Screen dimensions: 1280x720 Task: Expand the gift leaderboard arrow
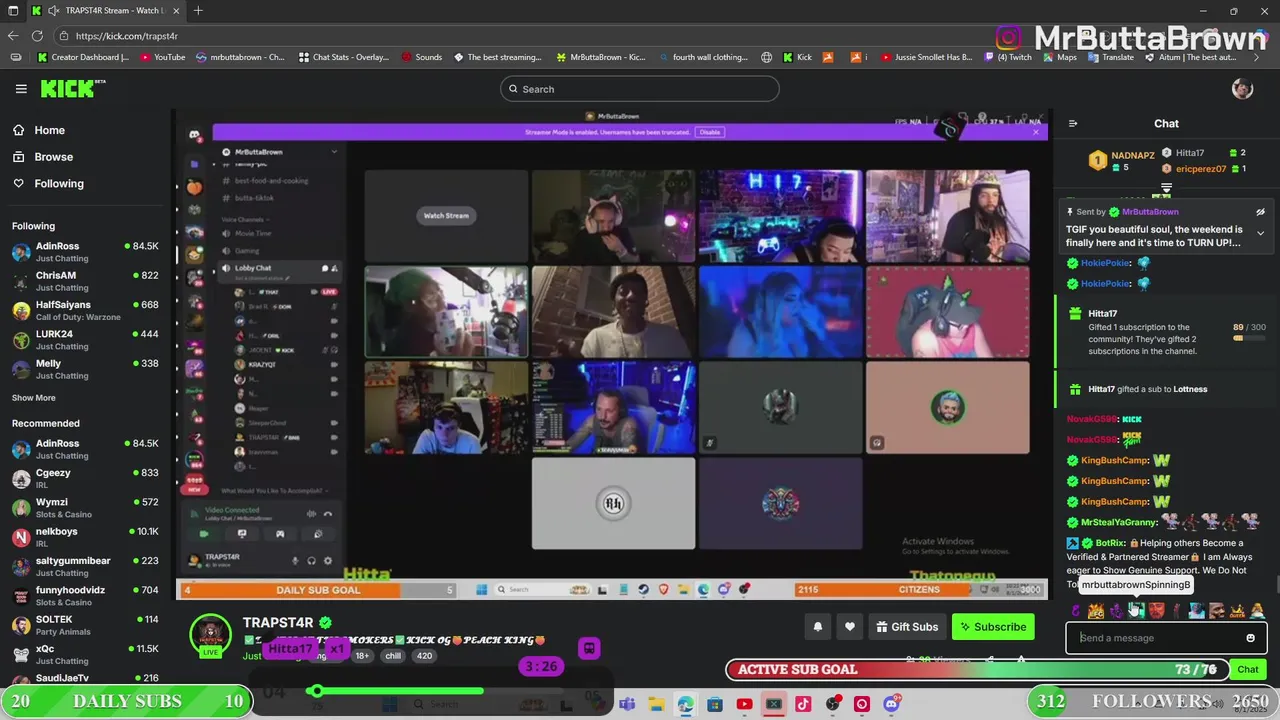tap(1166, 188)
